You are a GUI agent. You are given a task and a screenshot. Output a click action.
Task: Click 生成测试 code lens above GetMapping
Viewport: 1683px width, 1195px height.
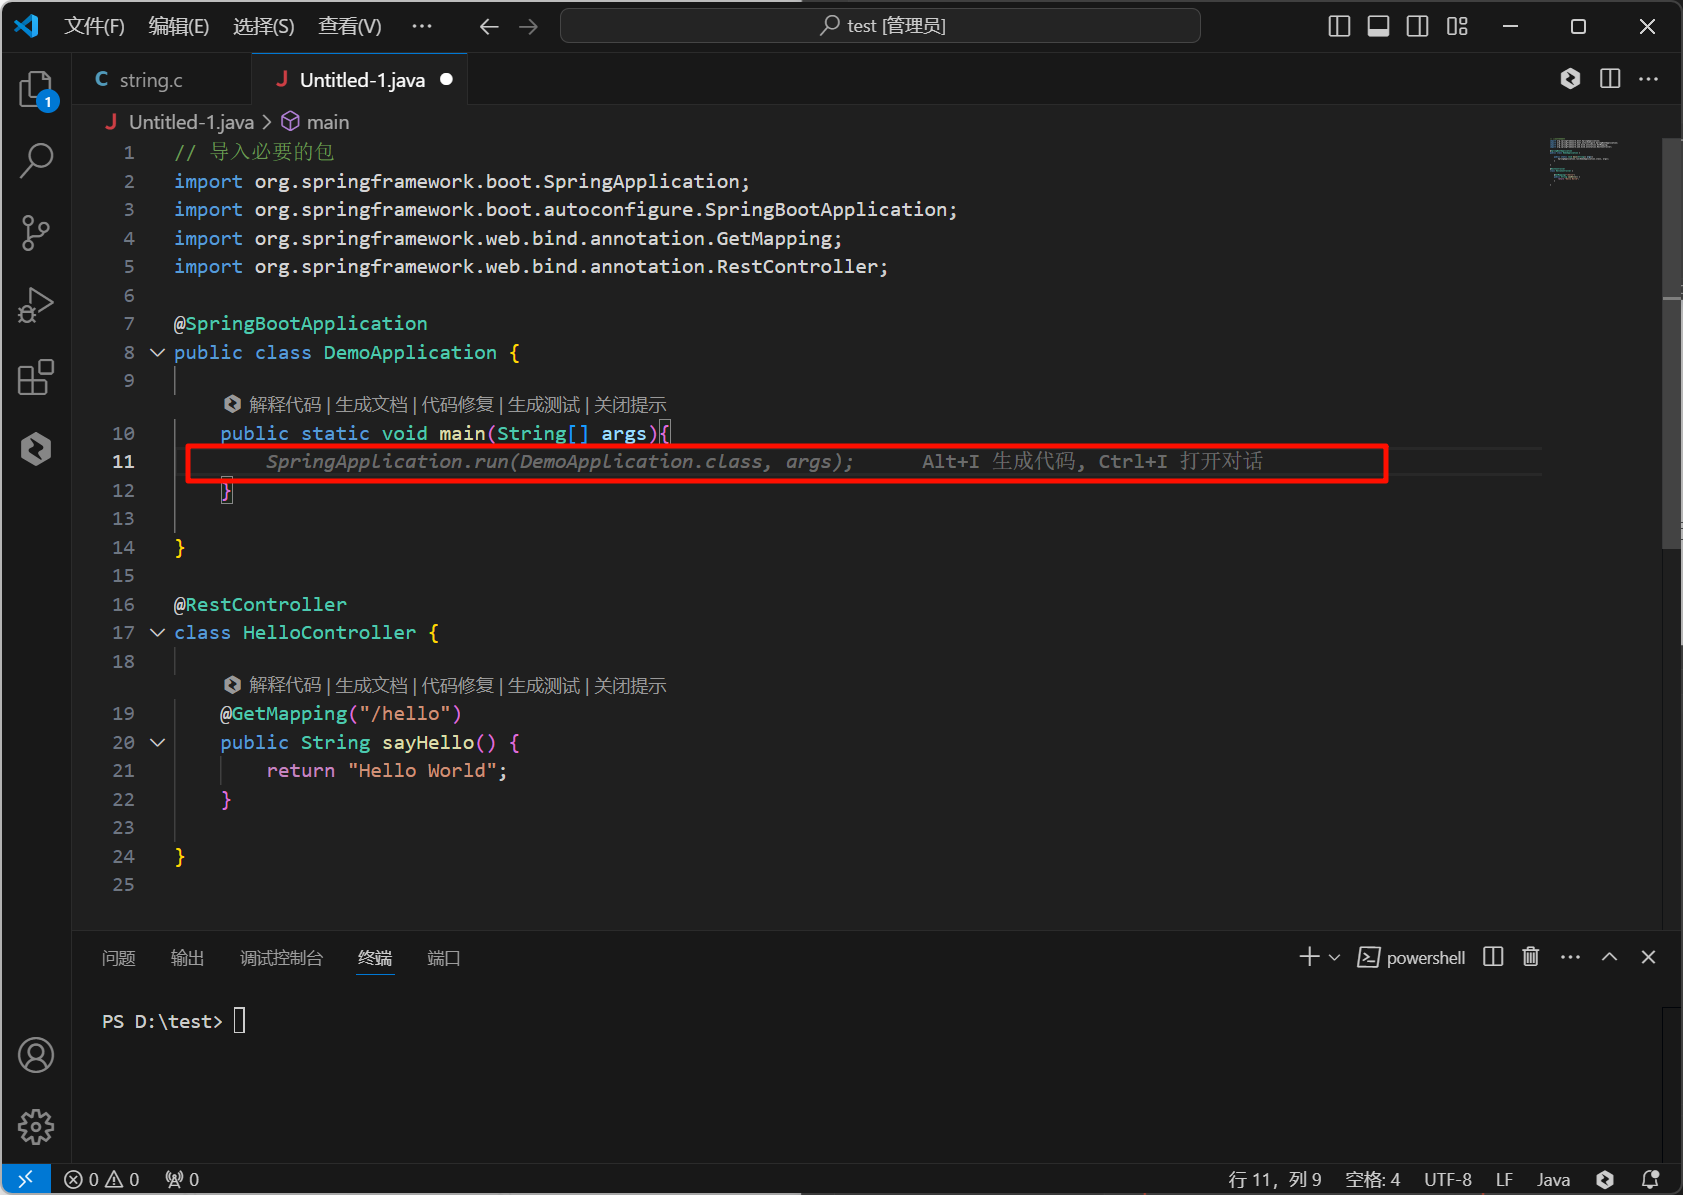pyautogui.click(x=543, y=686)
